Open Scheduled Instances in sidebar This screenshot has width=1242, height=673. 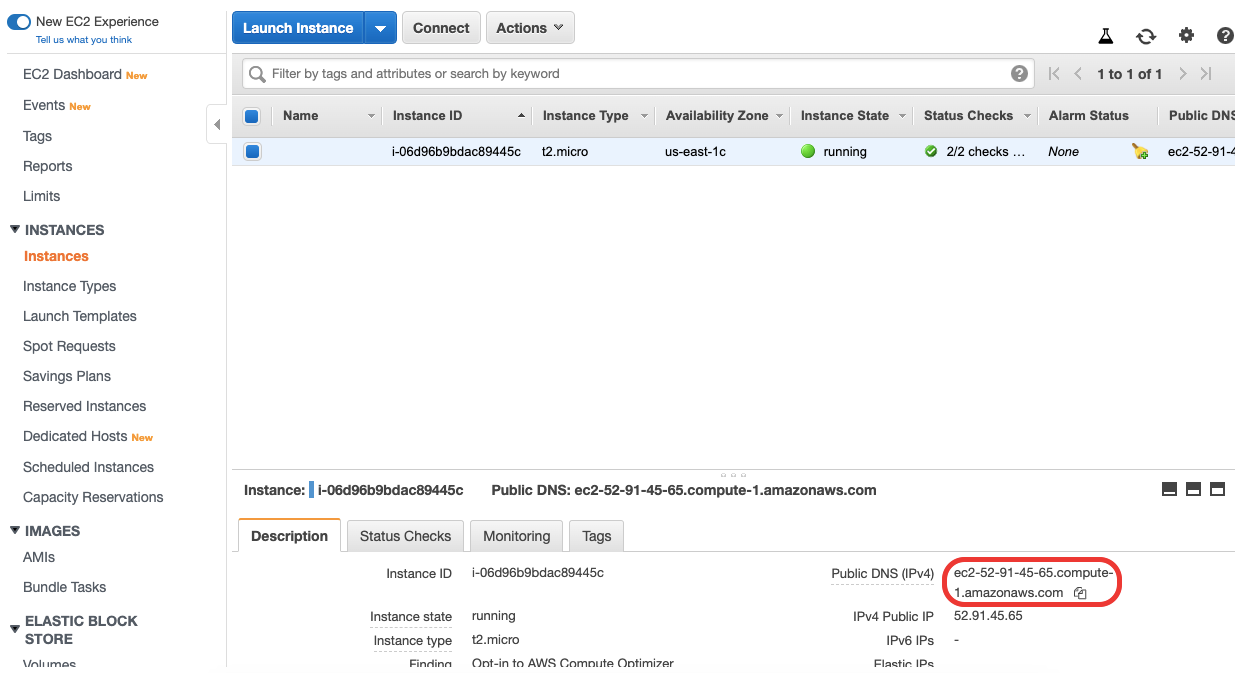[88, 467]
